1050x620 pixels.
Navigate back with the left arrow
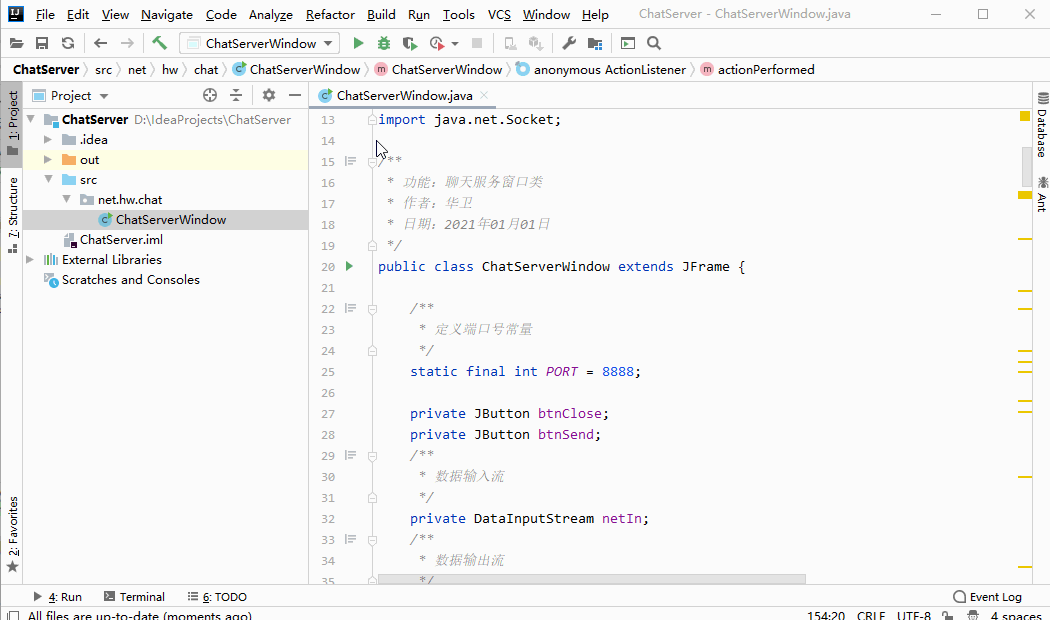pos(100,44)
